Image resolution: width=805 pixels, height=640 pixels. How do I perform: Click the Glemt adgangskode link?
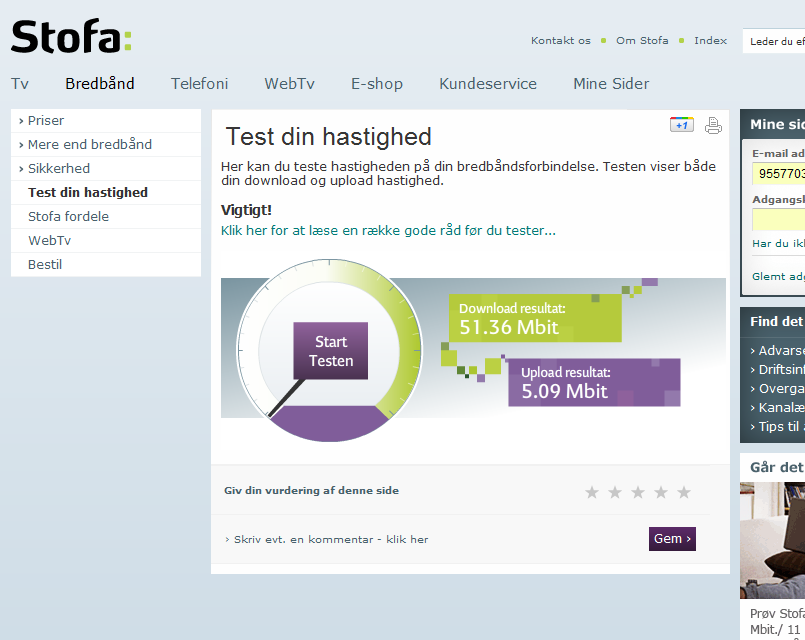pos(778,277)
